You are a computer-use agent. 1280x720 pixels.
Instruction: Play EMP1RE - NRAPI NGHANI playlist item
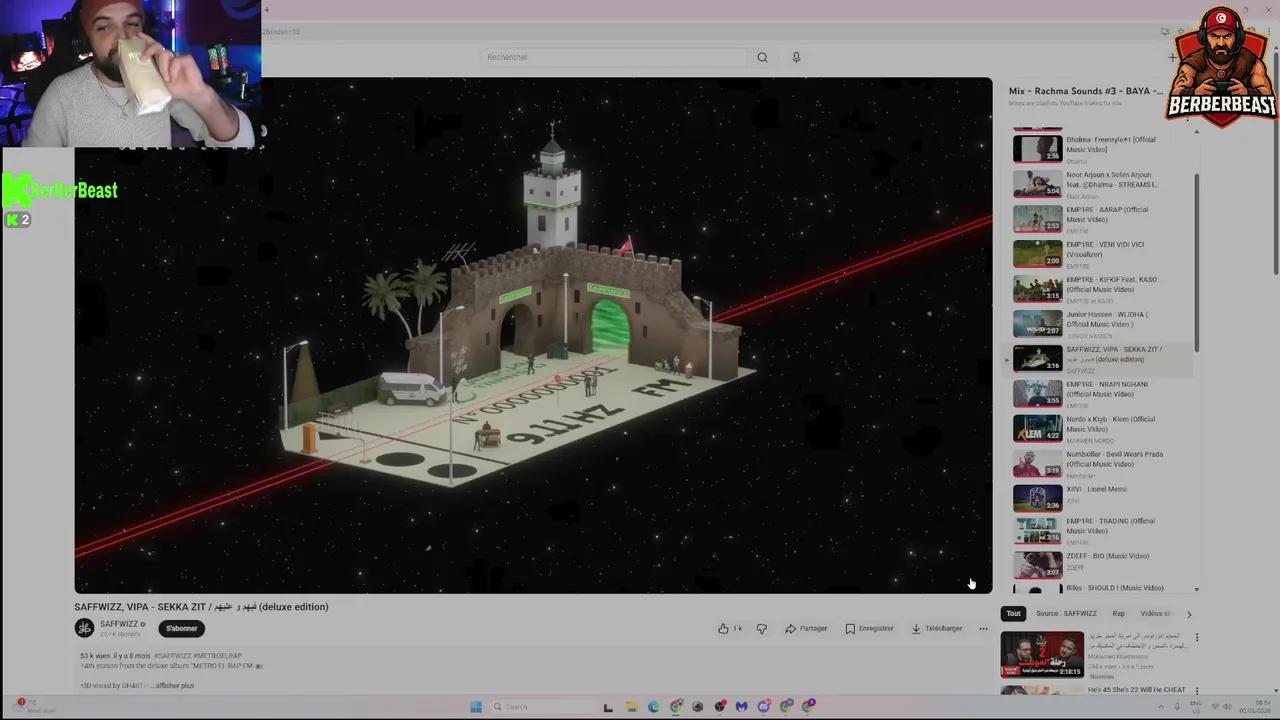(1100, 394)
